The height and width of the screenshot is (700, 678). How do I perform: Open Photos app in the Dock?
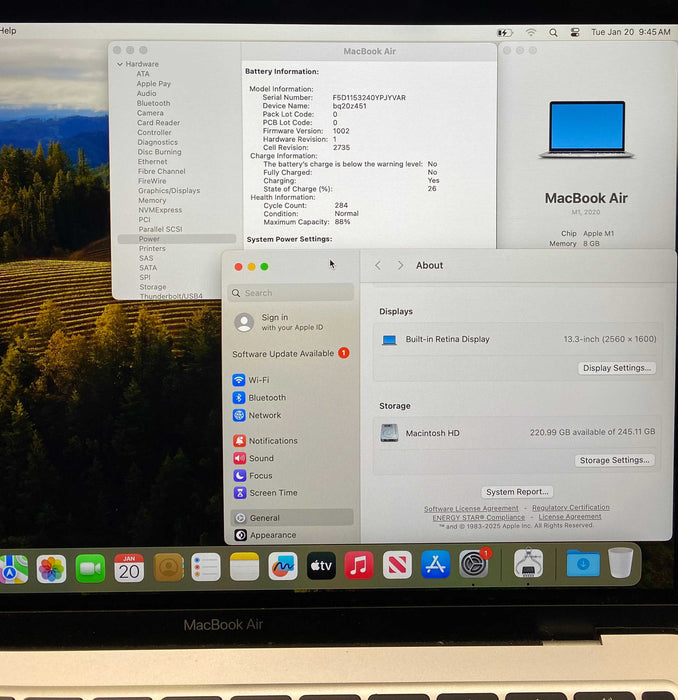pyautogui.click(x=51, y=568)
